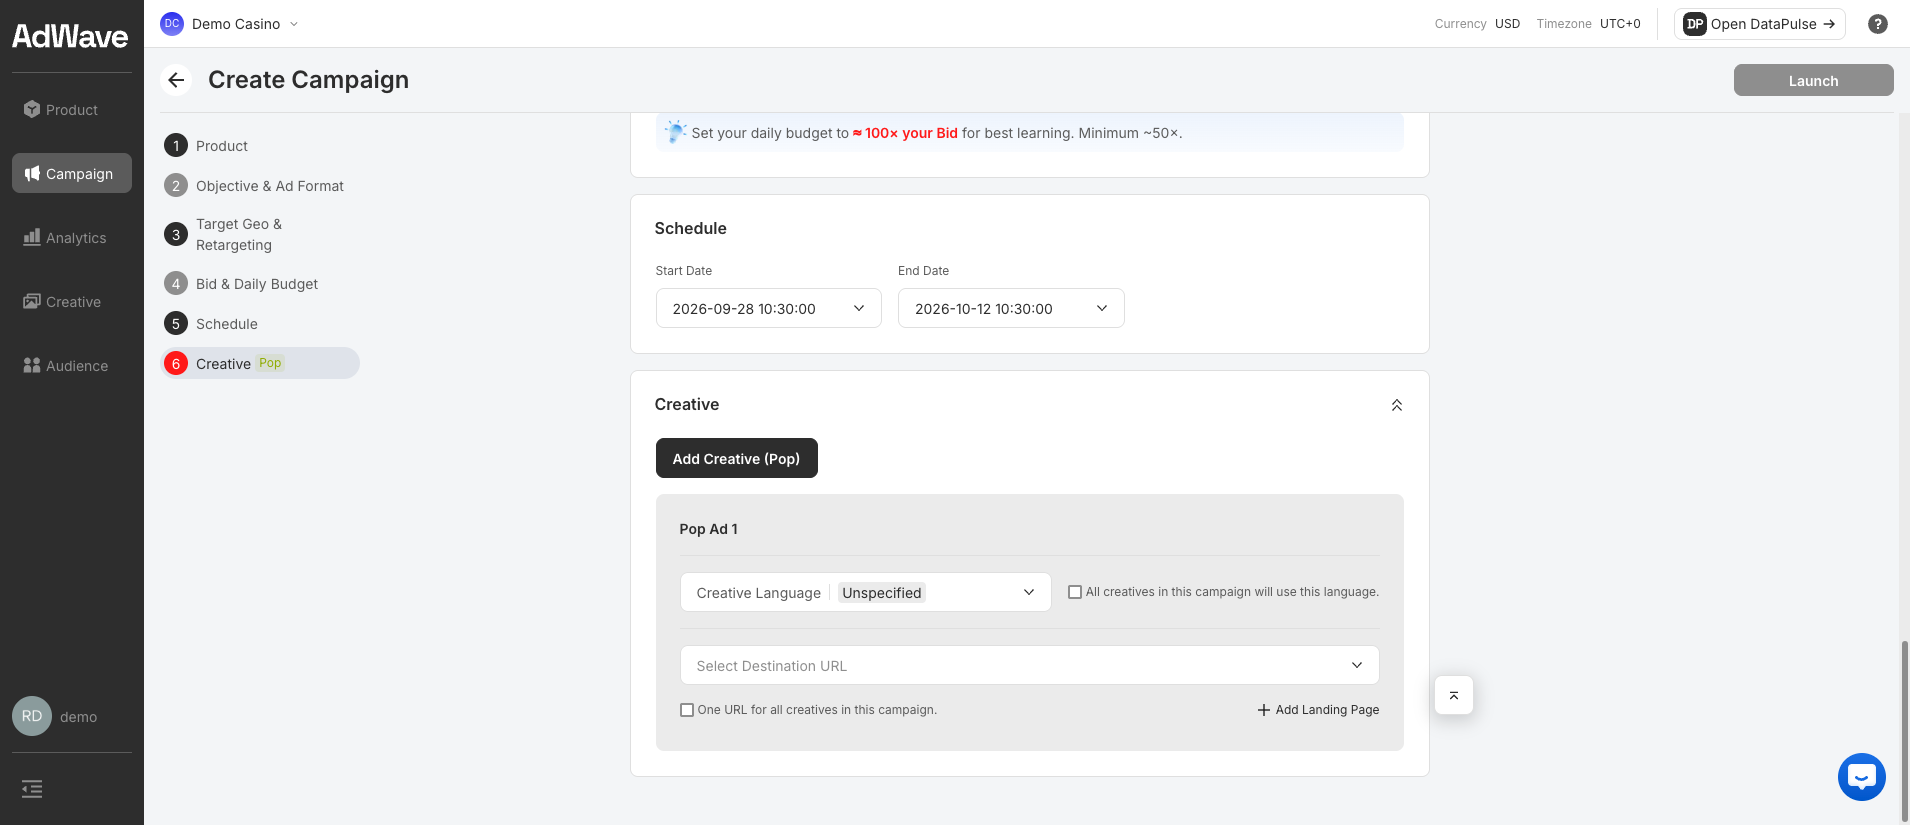Jump to step 5 Schedule
The height and width of the screenshot is (825, 1910).
[260, 323]
